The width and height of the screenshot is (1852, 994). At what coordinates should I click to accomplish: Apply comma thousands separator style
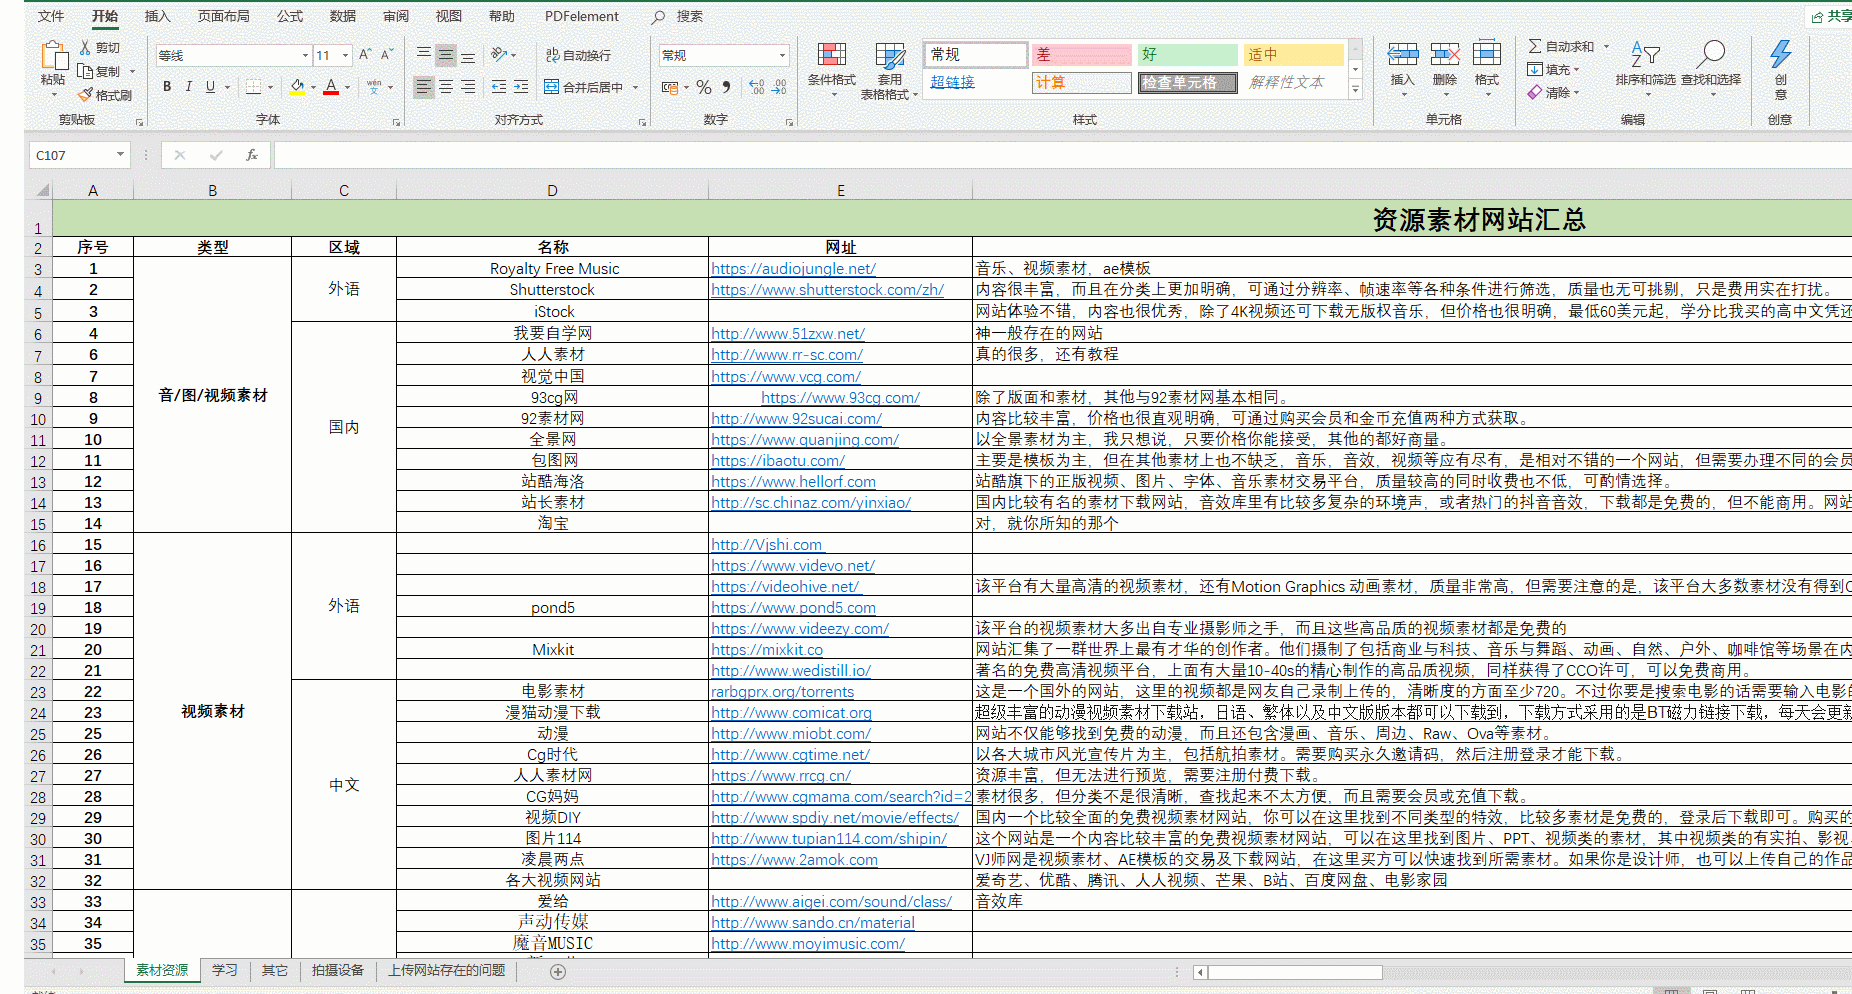tap(726, 87)
